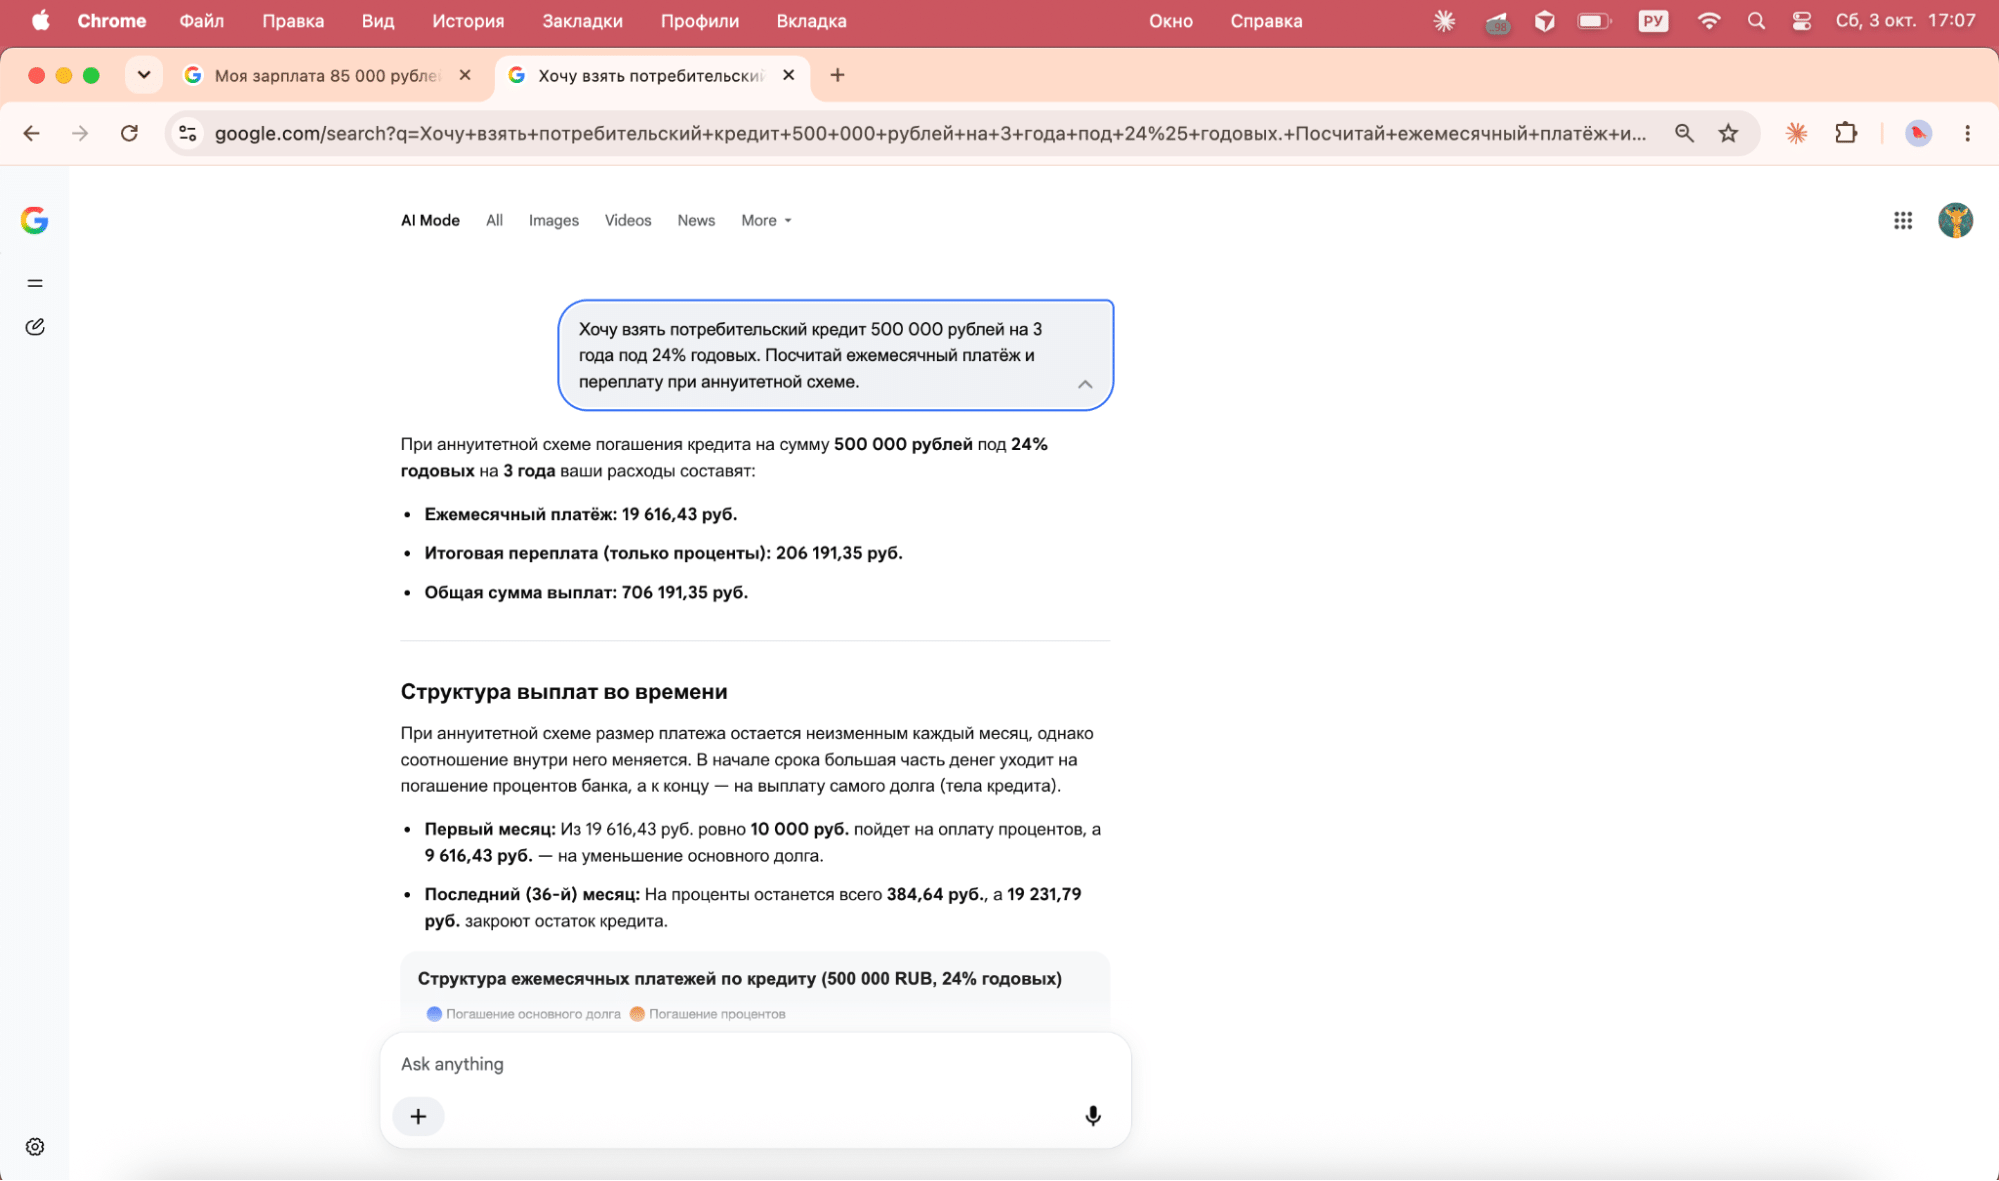Open settings gear in the sidebar
This screenshot has height=1181, width=1999.
(35, 1147)
